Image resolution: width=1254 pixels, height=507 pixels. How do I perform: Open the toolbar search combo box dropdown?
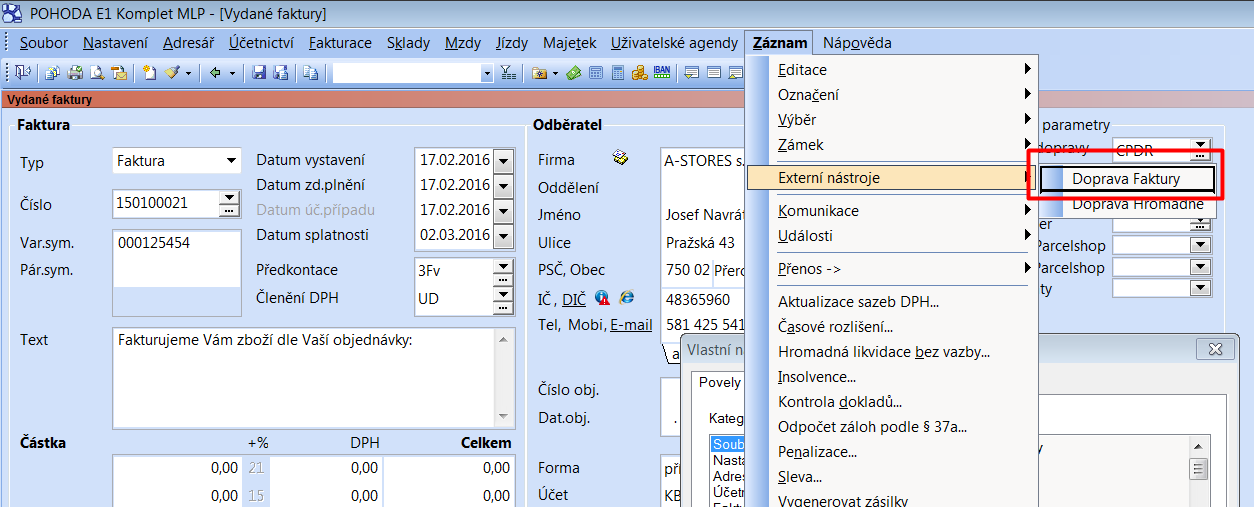click(487, 73)
